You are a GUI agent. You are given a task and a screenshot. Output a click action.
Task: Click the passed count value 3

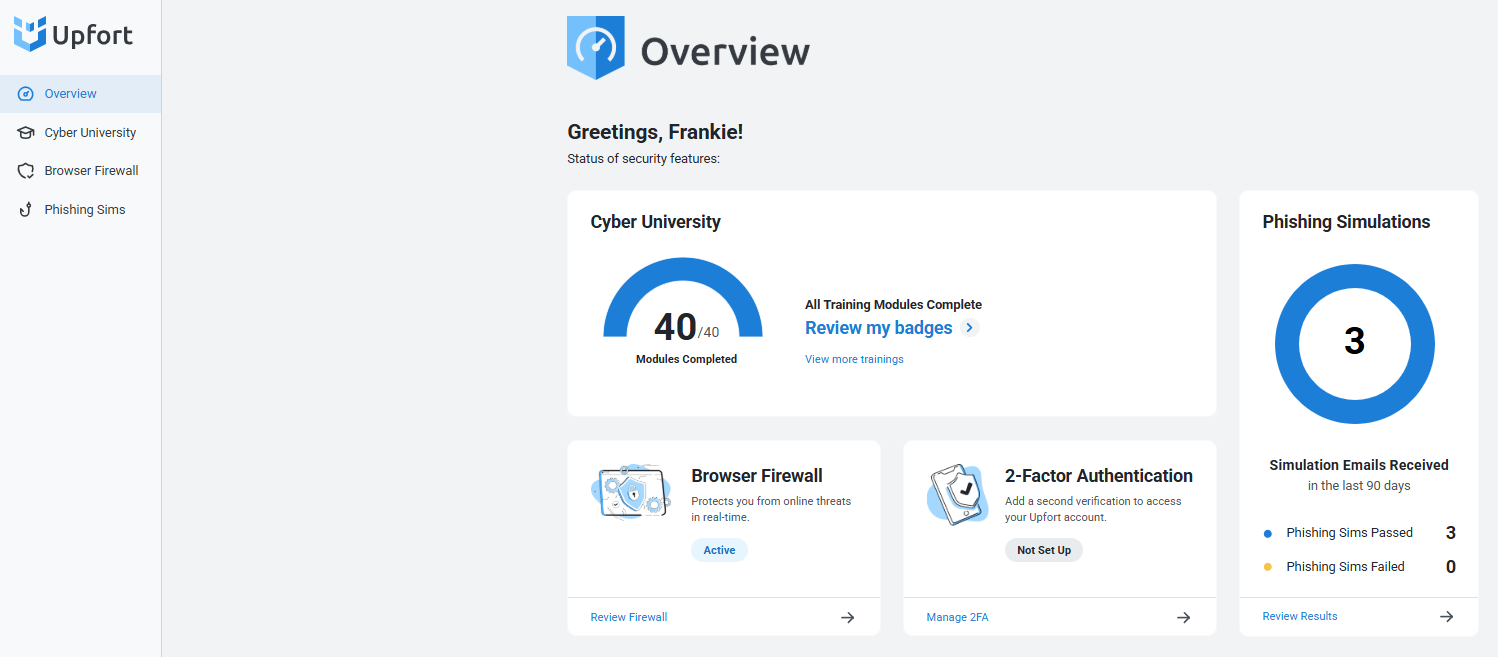pos(1451,533)
